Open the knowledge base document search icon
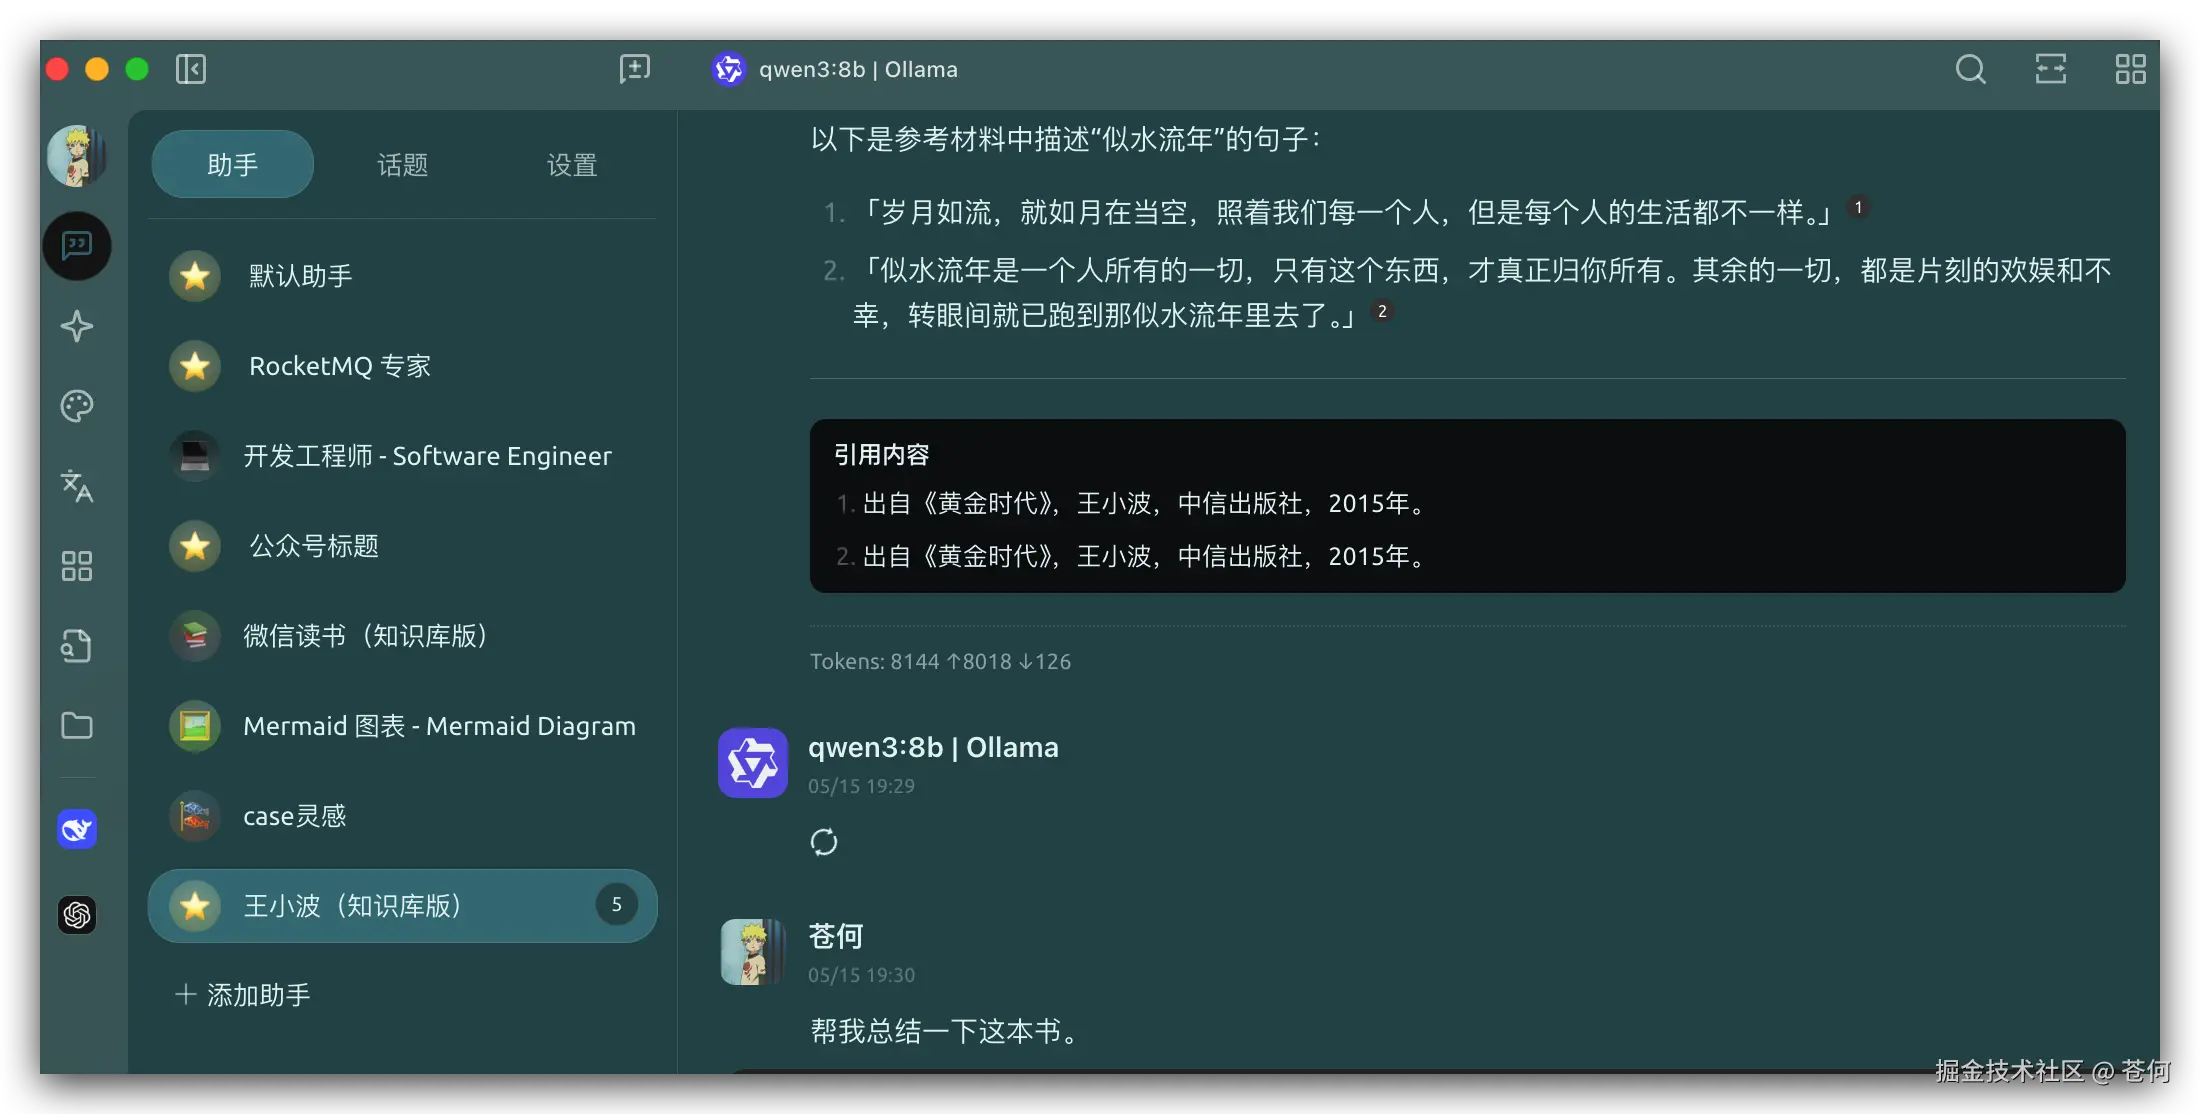 click(77, 646)
